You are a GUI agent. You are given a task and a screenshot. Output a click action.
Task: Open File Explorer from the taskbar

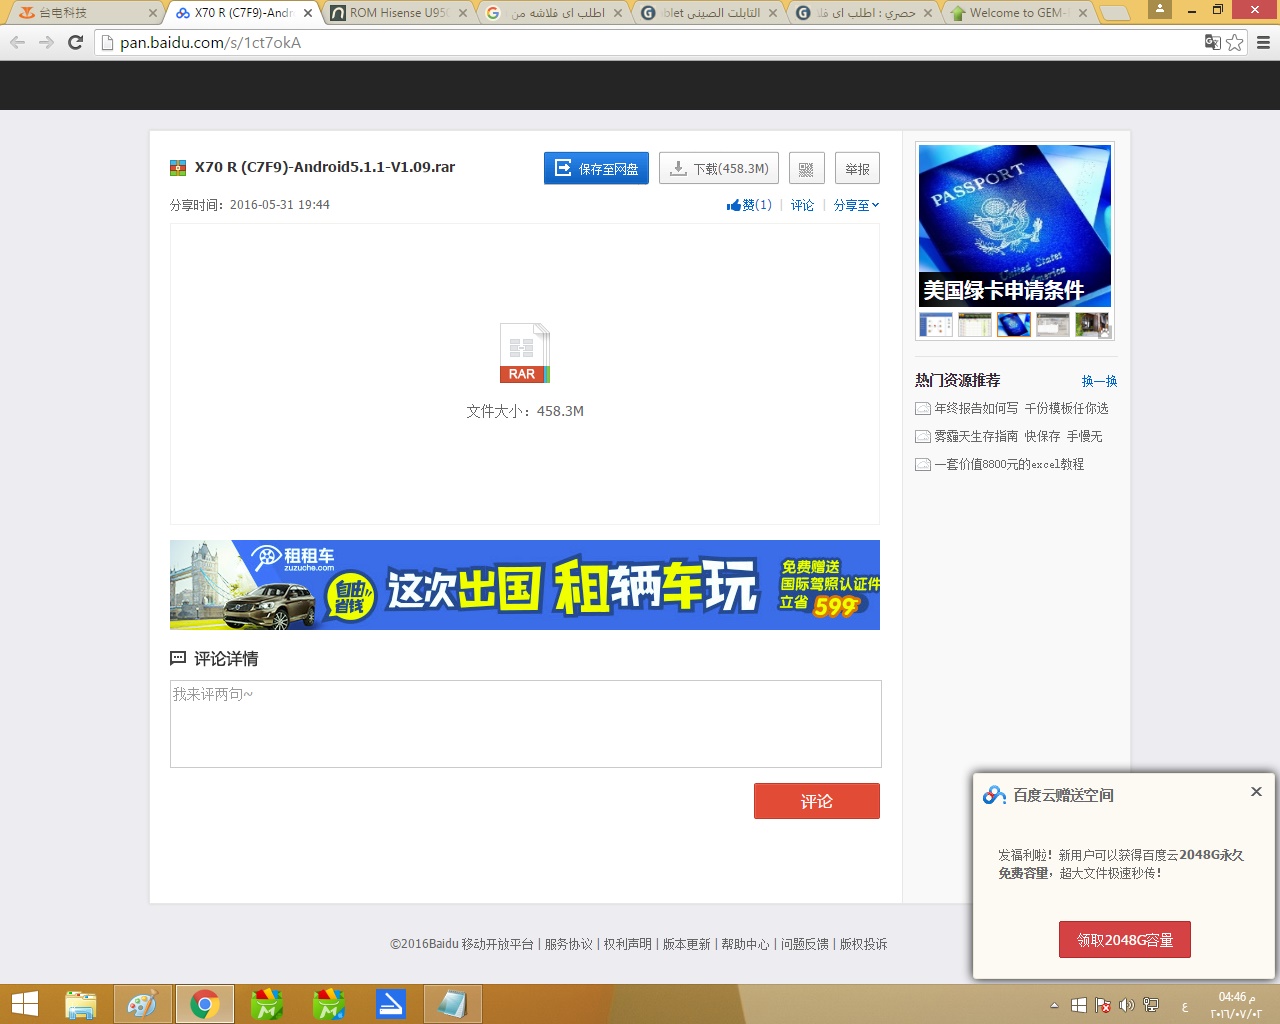pos(80,1004)
